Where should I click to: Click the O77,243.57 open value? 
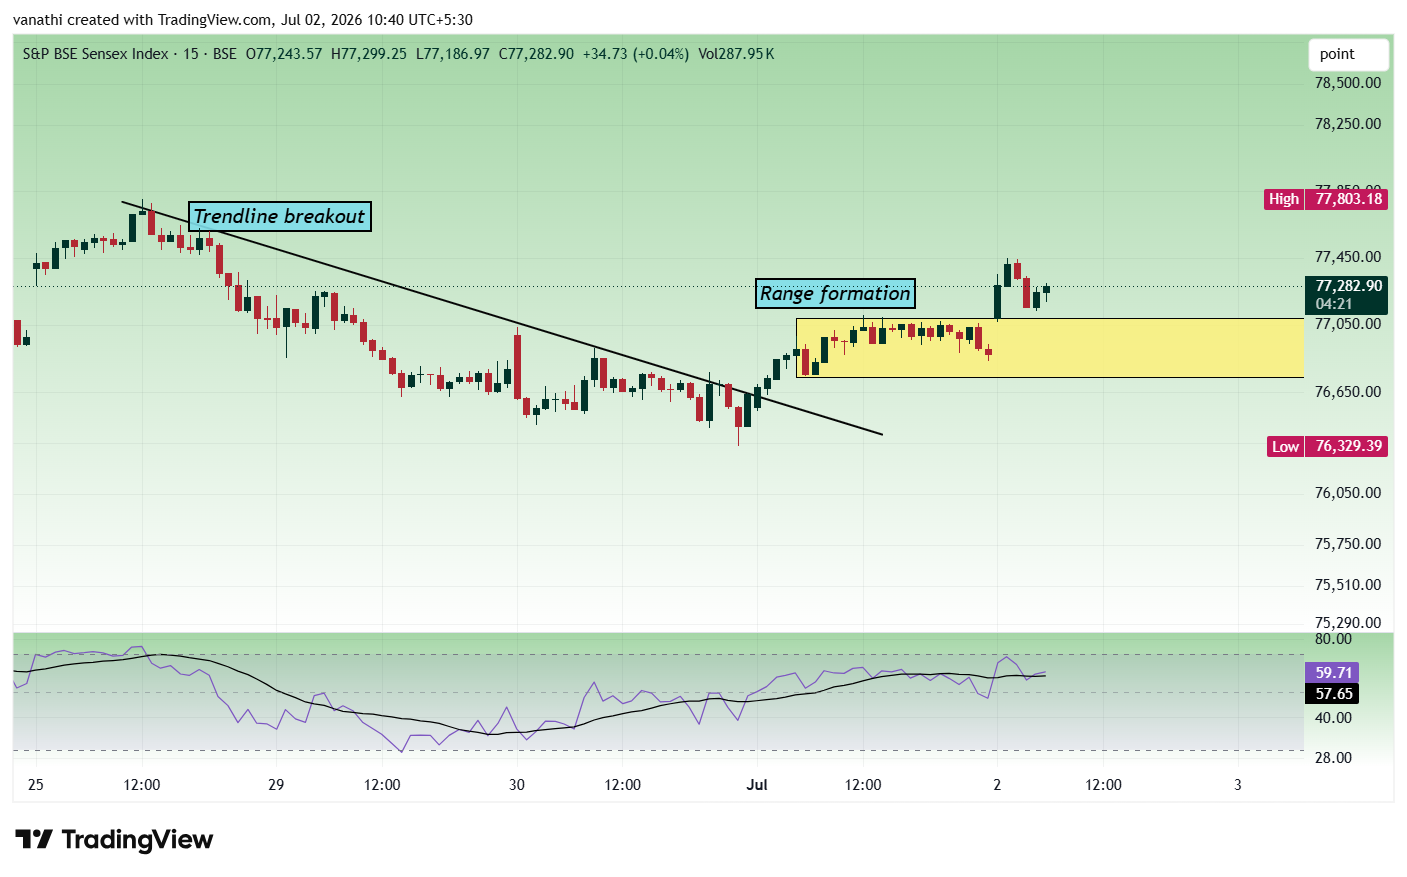[x=284, y=54]
